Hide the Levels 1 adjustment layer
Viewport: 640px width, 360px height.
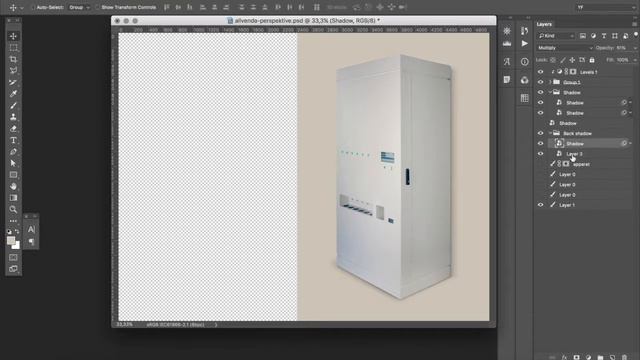click(x=540, y=72)
